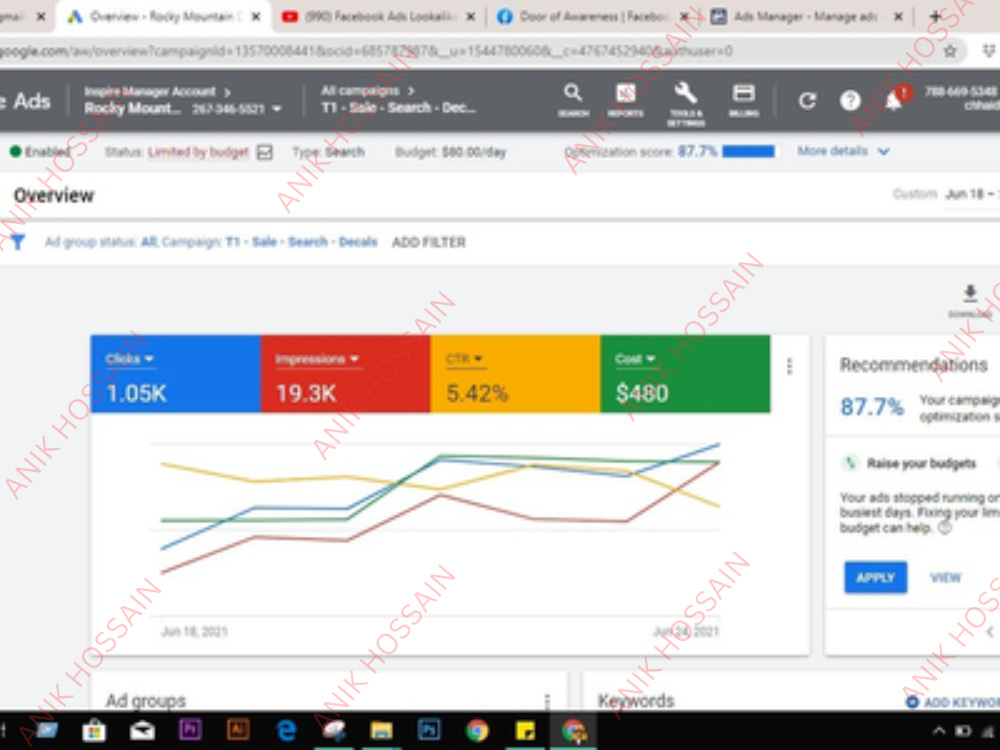The height and width of the screenshot is (750, 1000).
Task: Close the Overview - Rocky Mountain tab
Action: [x=255, y=17]
